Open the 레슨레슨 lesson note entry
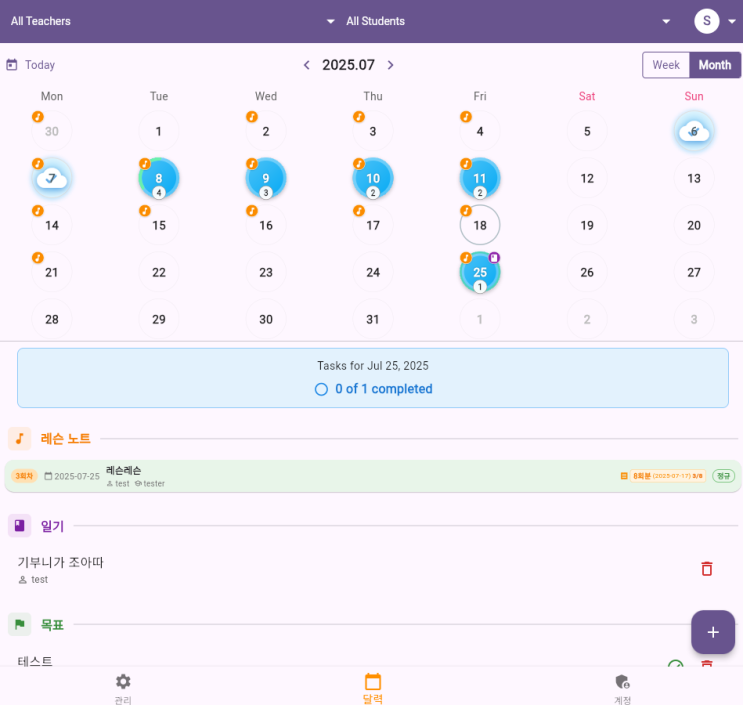Viewport: 743px width, 705px height. [372, 476]
